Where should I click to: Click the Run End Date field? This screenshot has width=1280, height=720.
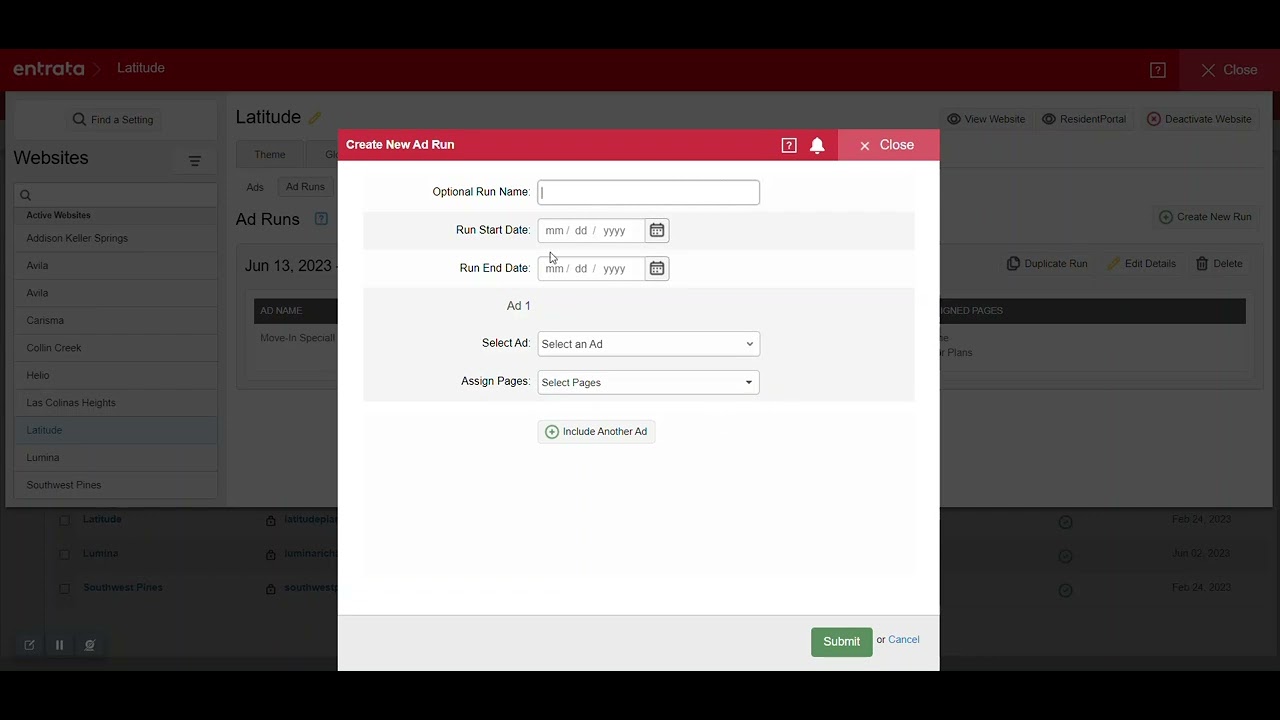[592, 268]
